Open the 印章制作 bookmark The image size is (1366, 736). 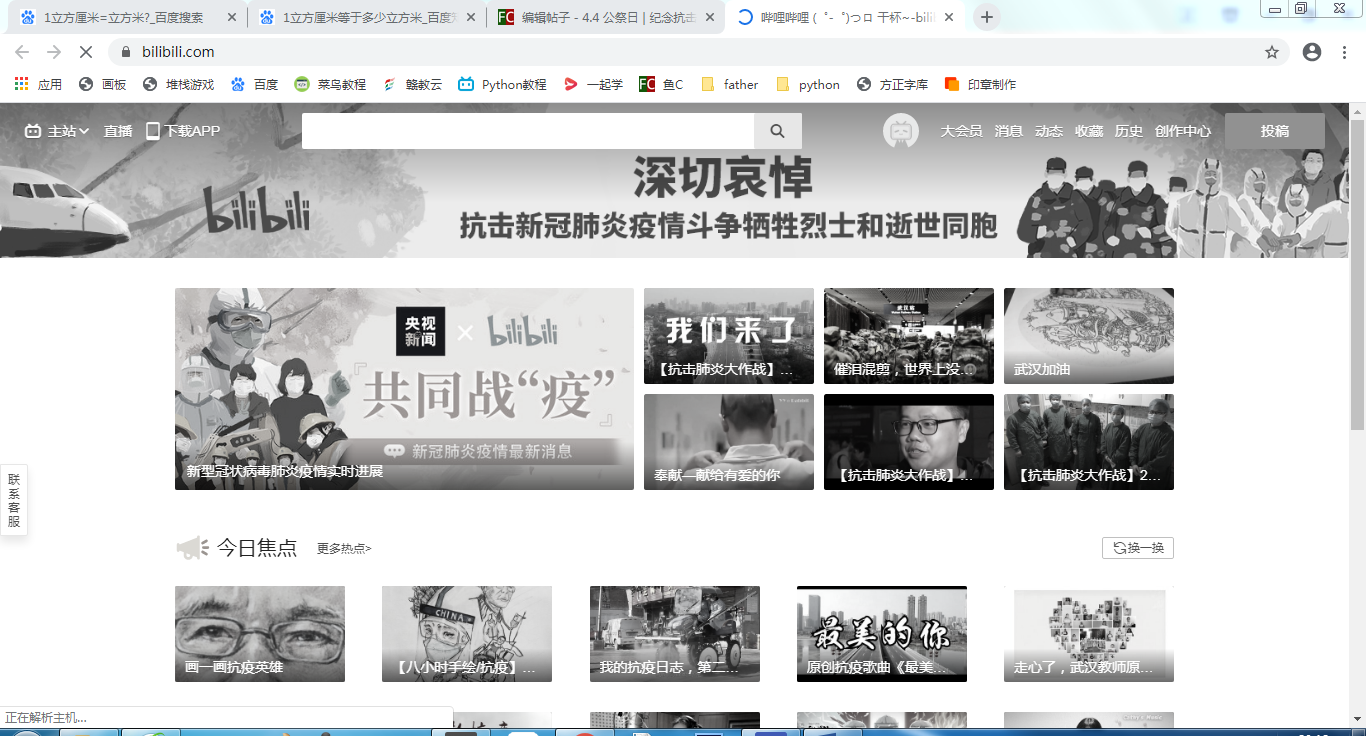[981, 85]
